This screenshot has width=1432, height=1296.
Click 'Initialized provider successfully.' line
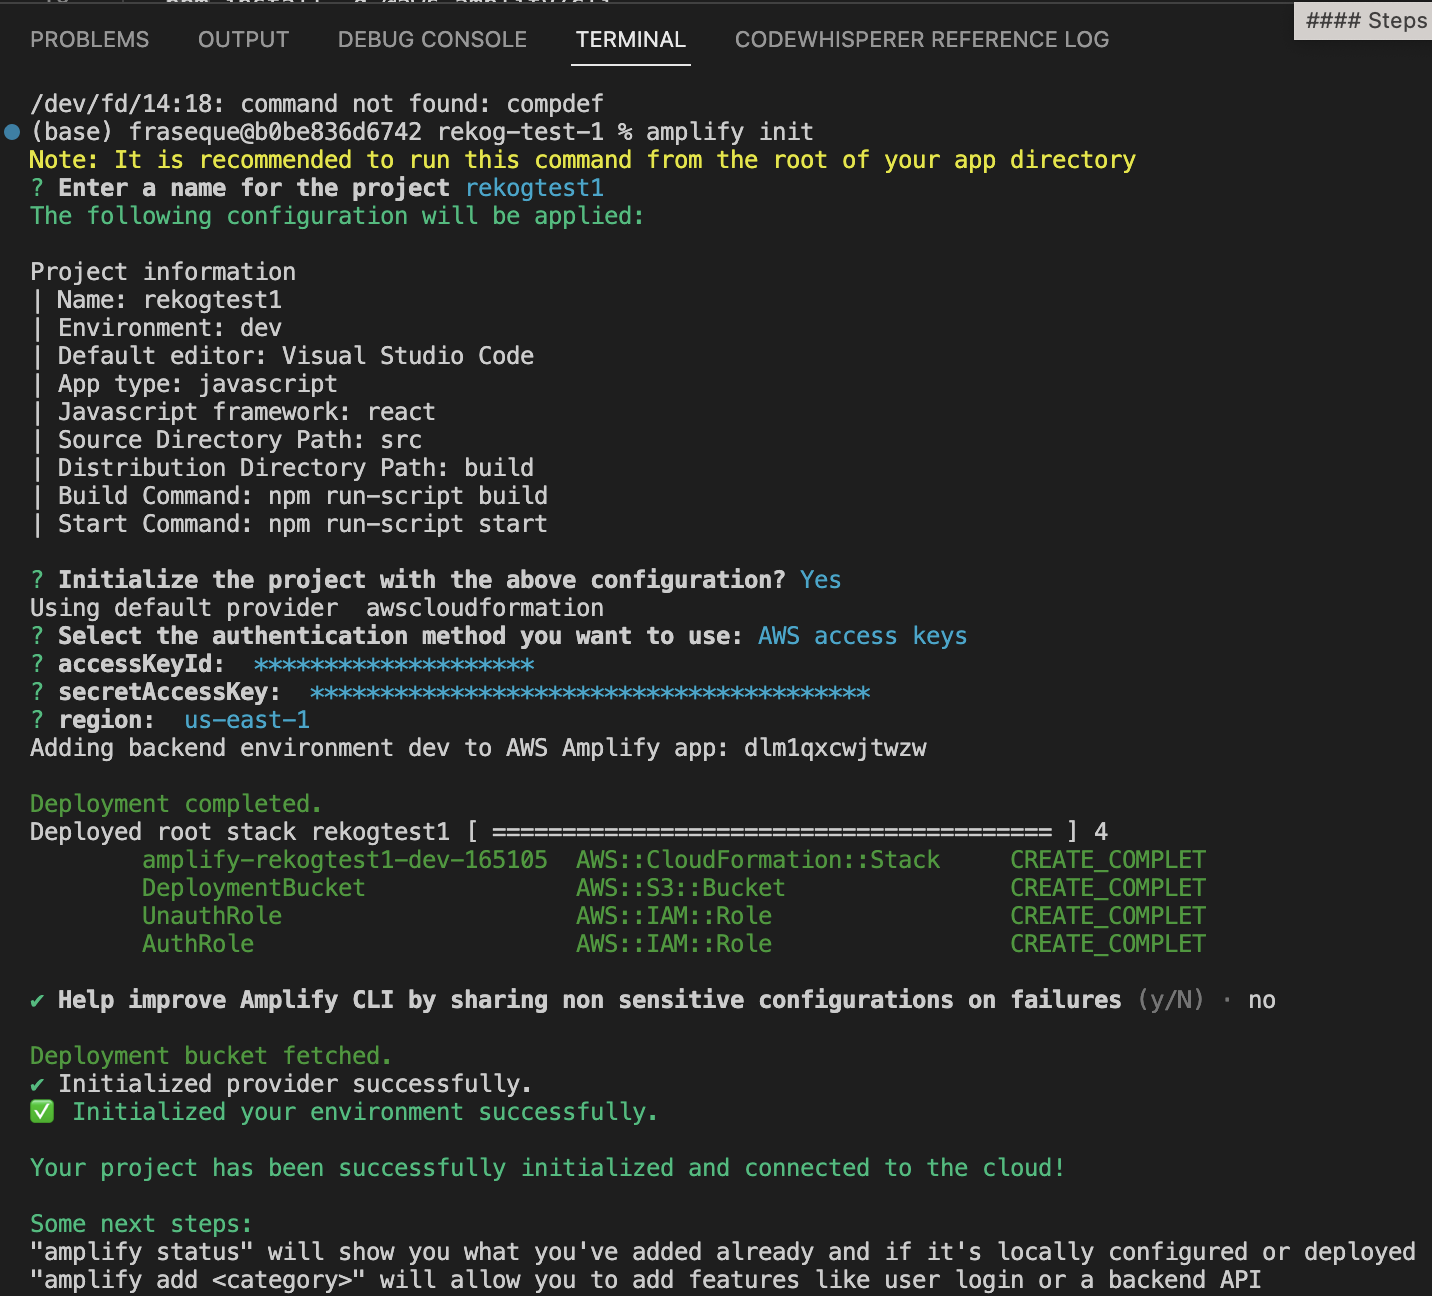[295, 1084]
